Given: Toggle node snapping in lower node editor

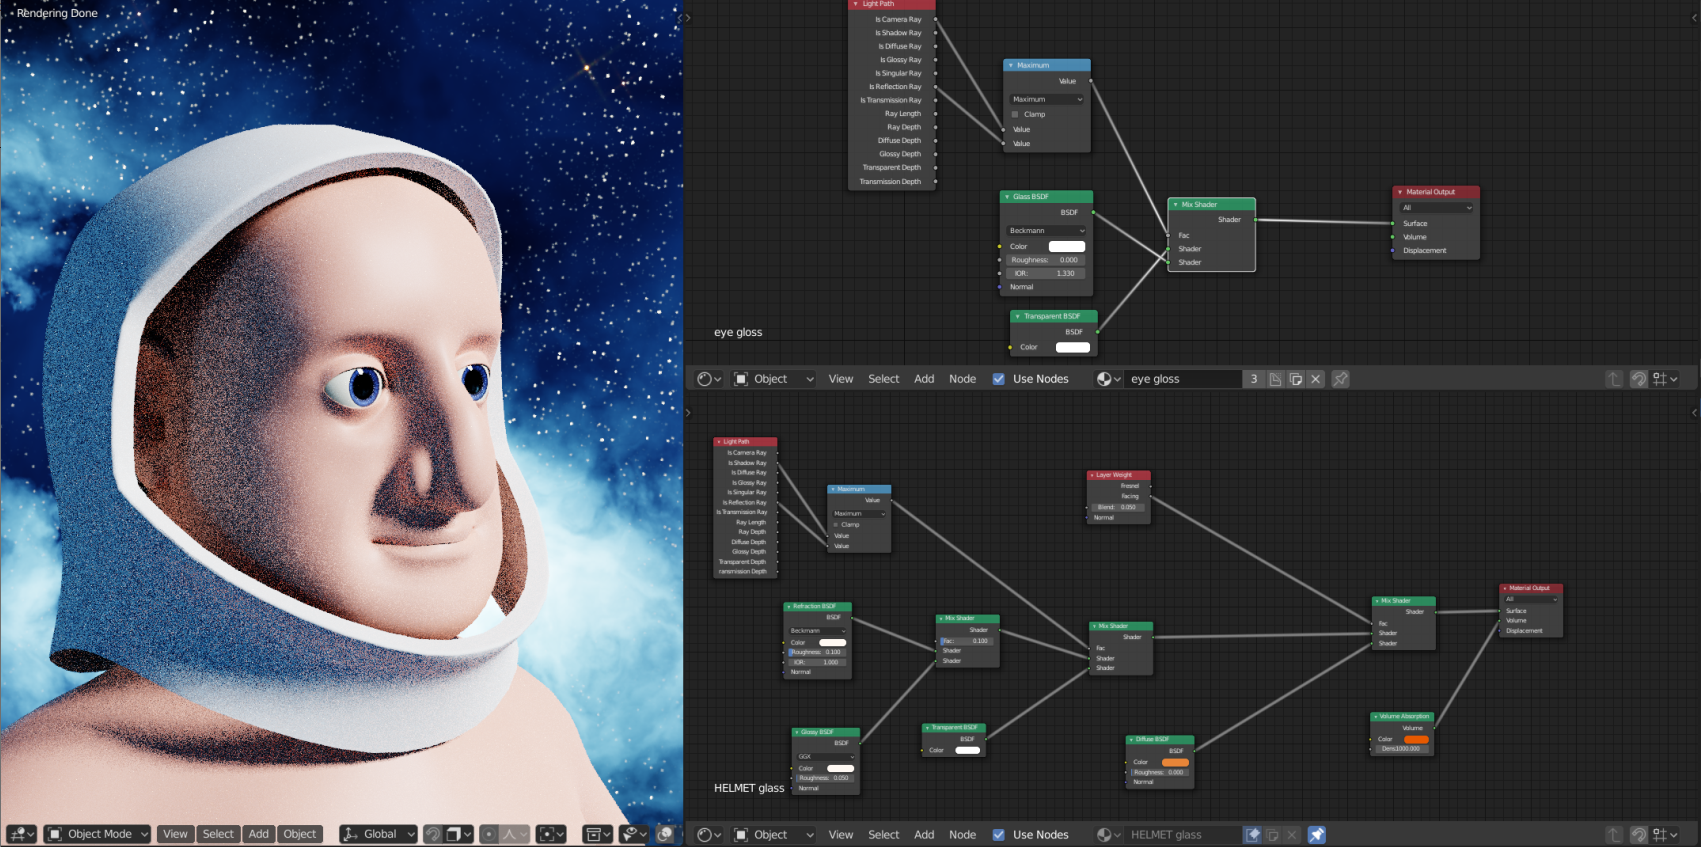Looking at the screenshot, I should click(x=1638, y=835).
